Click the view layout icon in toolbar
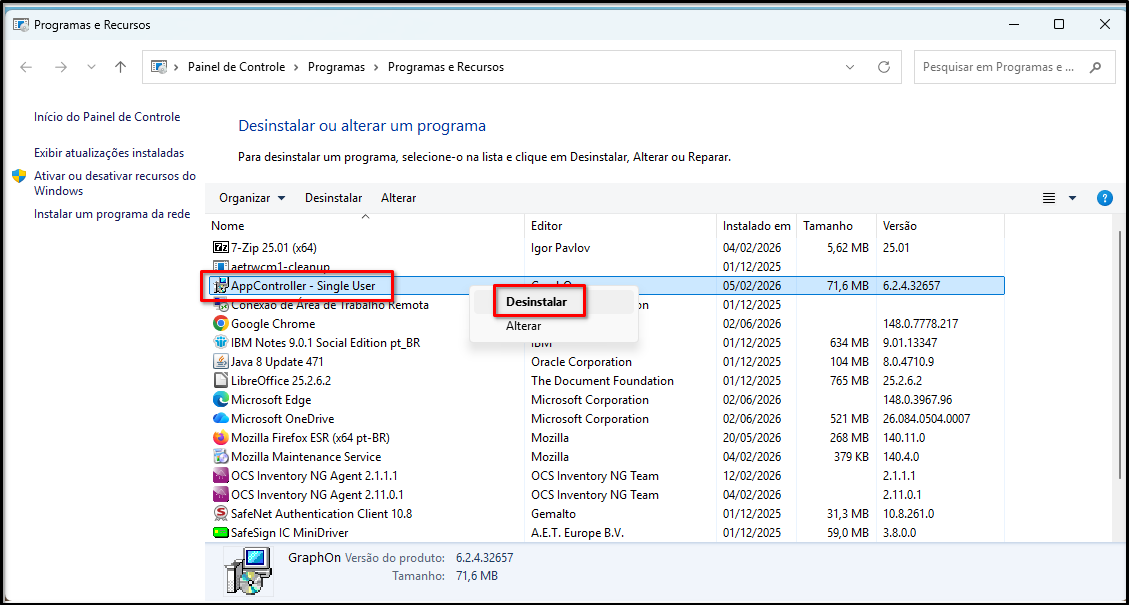 coord(1049,198)
